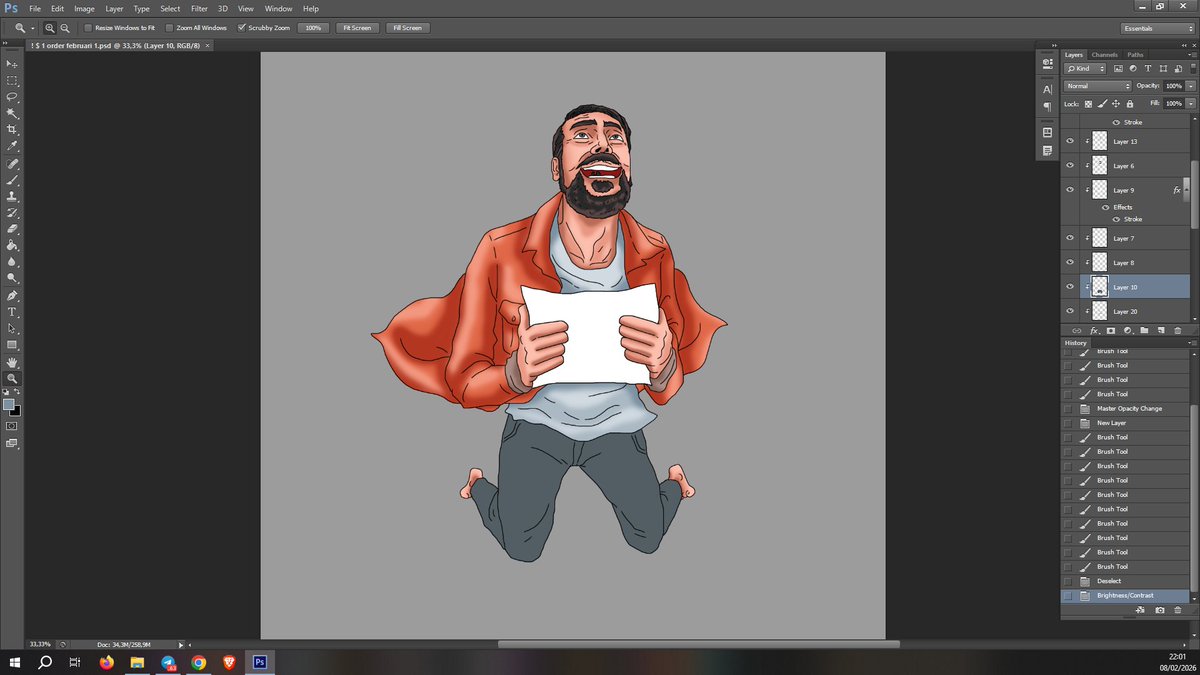
Task: Select the Horizontal Type tool
Action: tap(12, 312)
